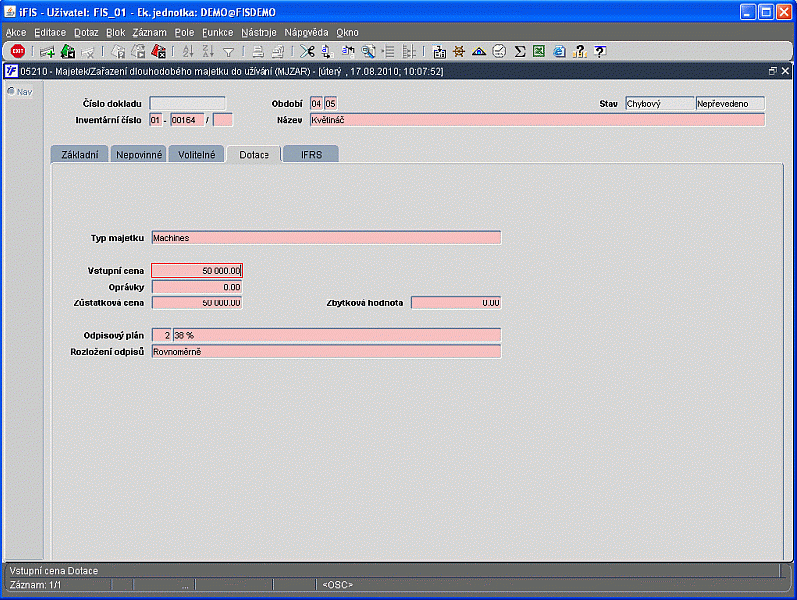Open the Blok menu
Screen dimensions: 797x600
tap(115, 33)
